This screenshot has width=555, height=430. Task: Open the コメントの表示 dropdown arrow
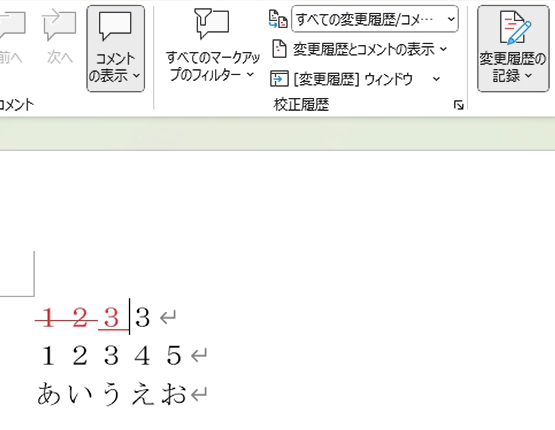[x=137, y=75]
